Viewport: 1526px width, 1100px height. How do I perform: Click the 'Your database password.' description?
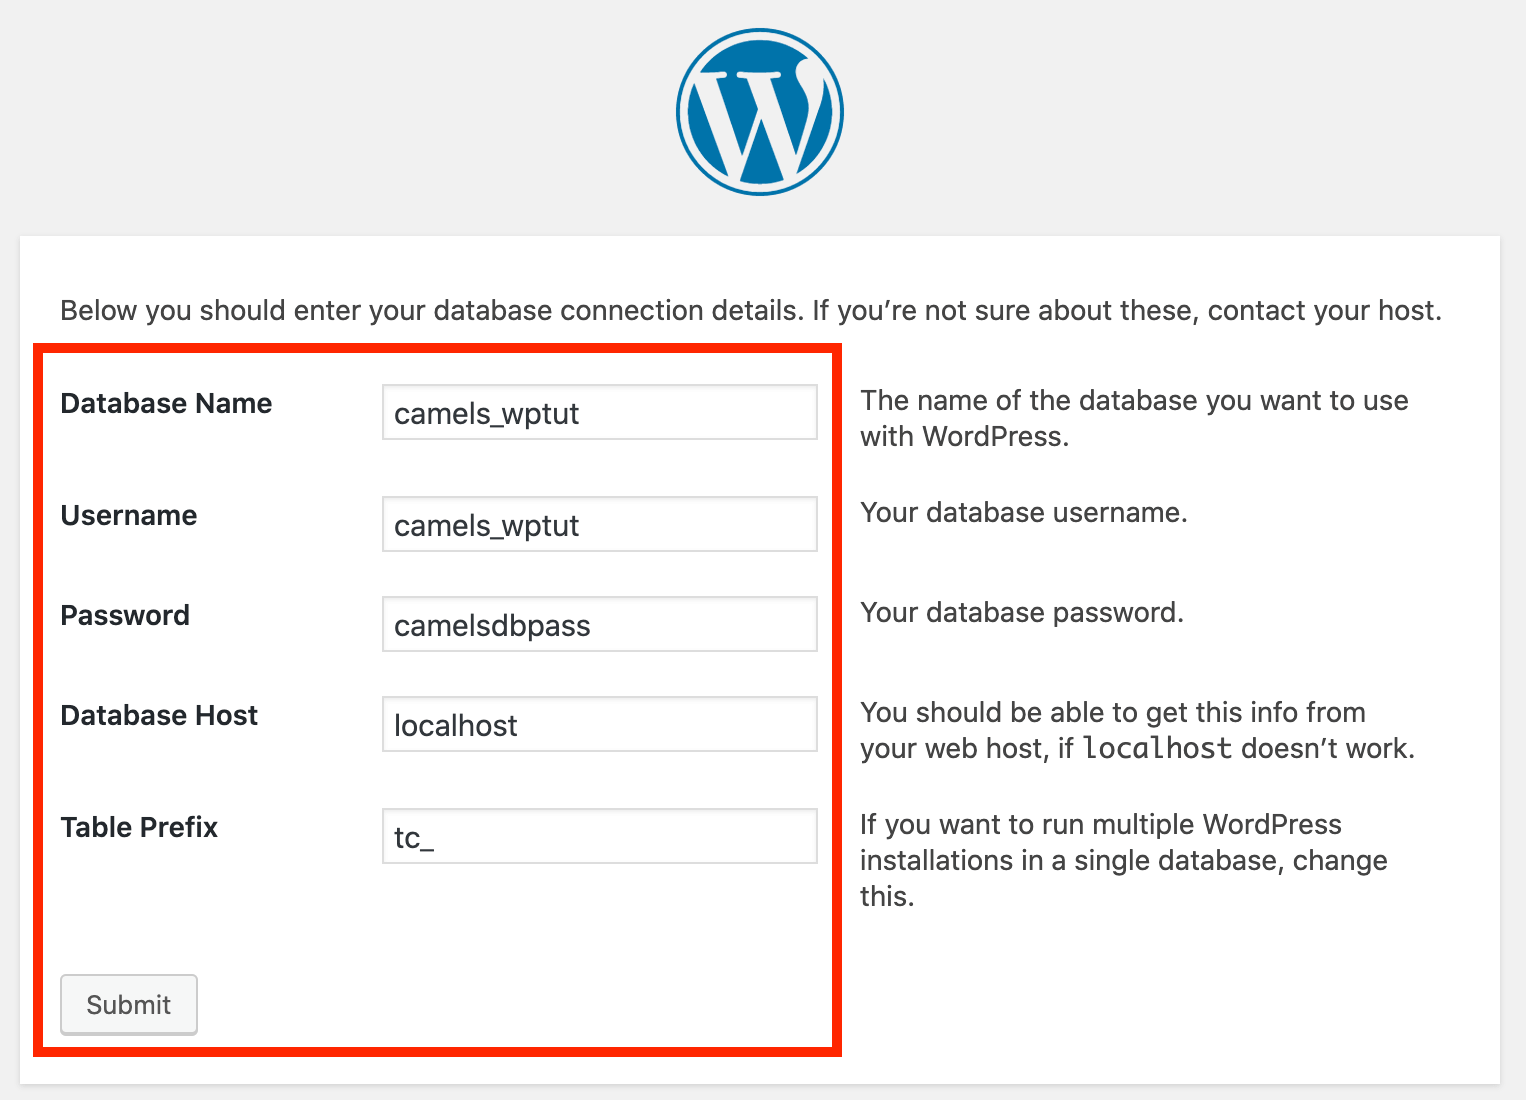[1022, 613]
